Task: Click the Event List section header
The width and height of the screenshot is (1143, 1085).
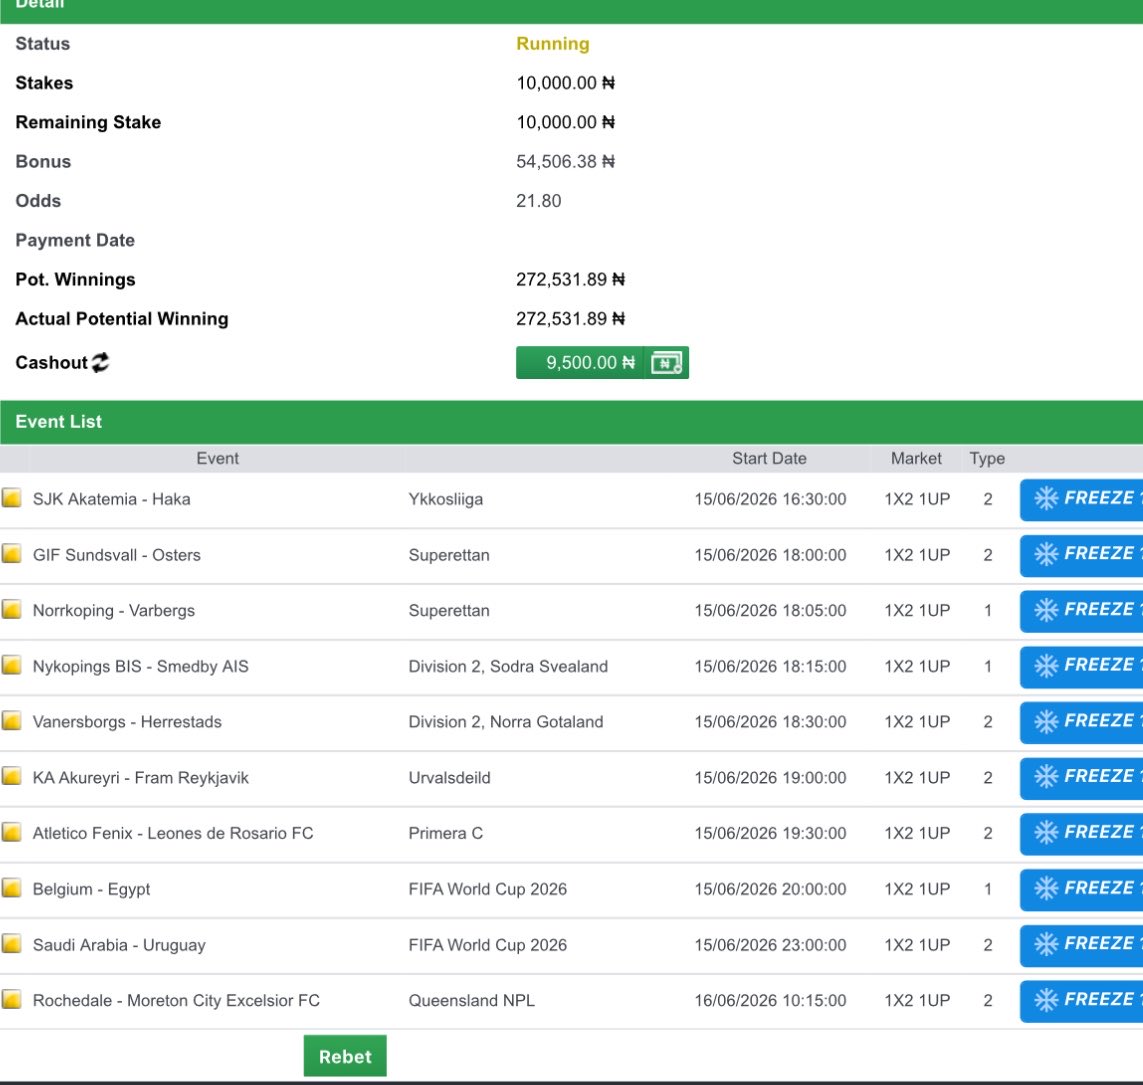Action: point(572,421)
